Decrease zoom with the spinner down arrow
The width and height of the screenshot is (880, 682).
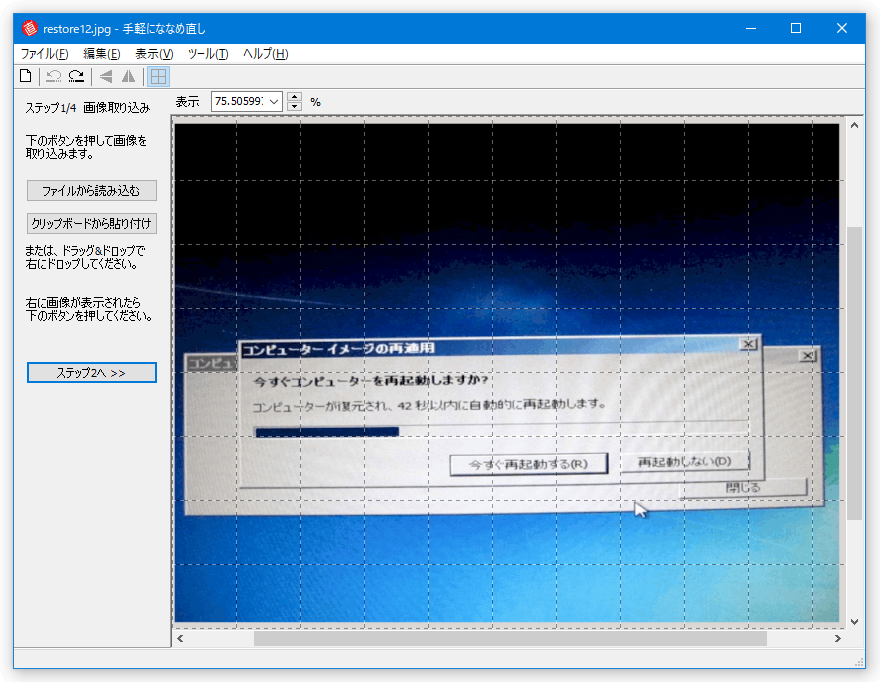point(295,107)
